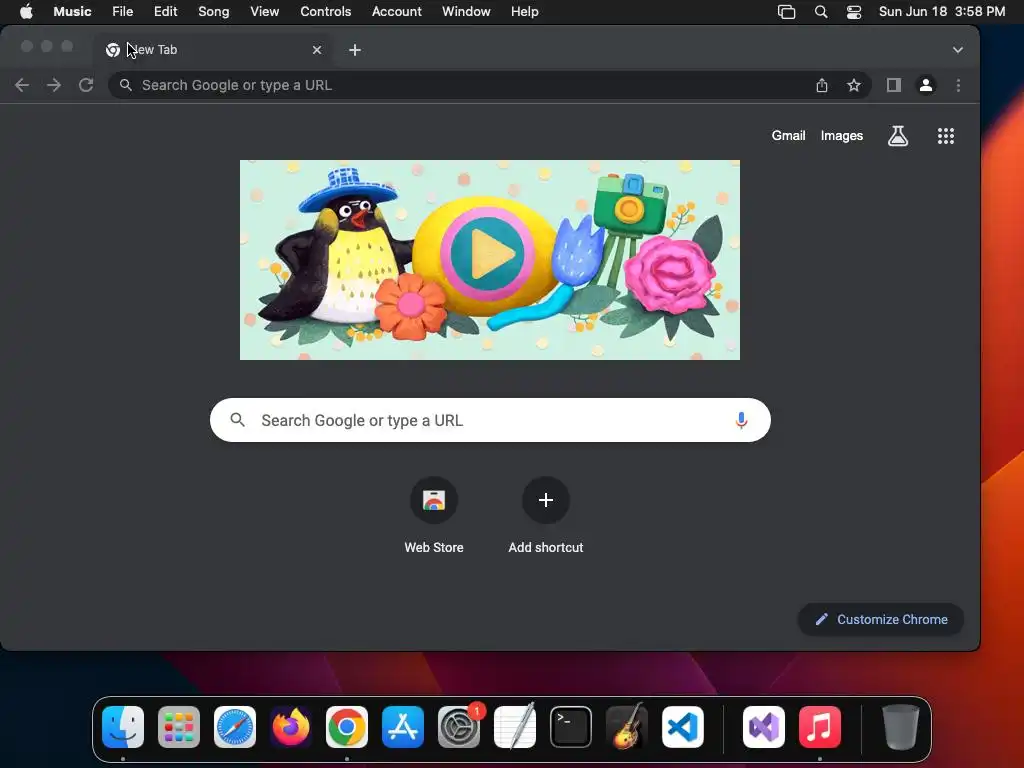Open the Window menu
The width and height of the screenshot is (1024, 768).
pos(466,12)
